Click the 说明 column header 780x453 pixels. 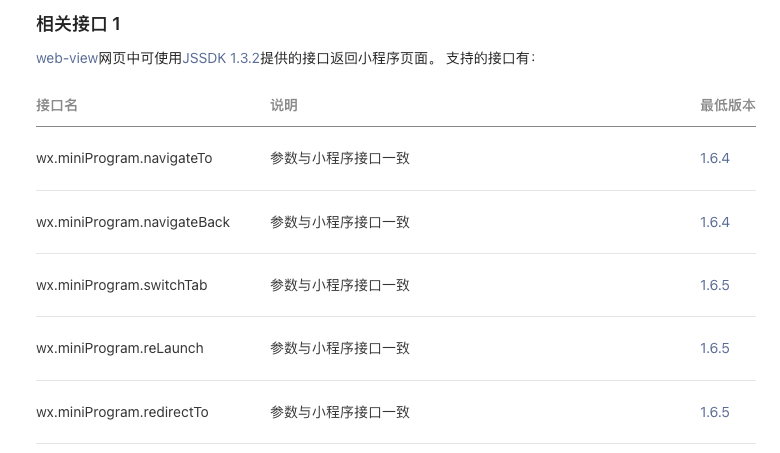(283, 105)
